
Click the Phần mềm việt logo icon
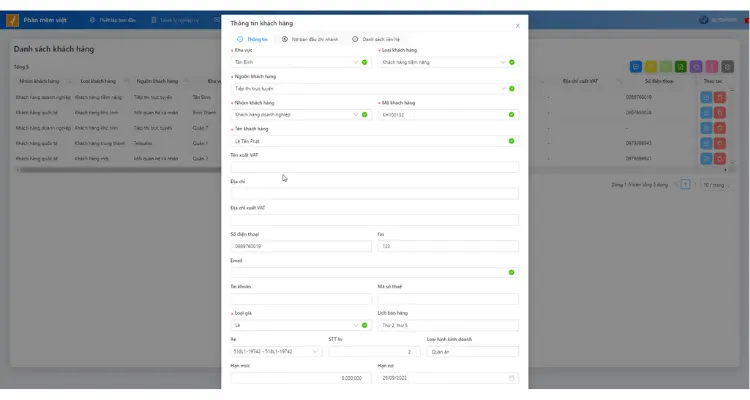point(12,20)
